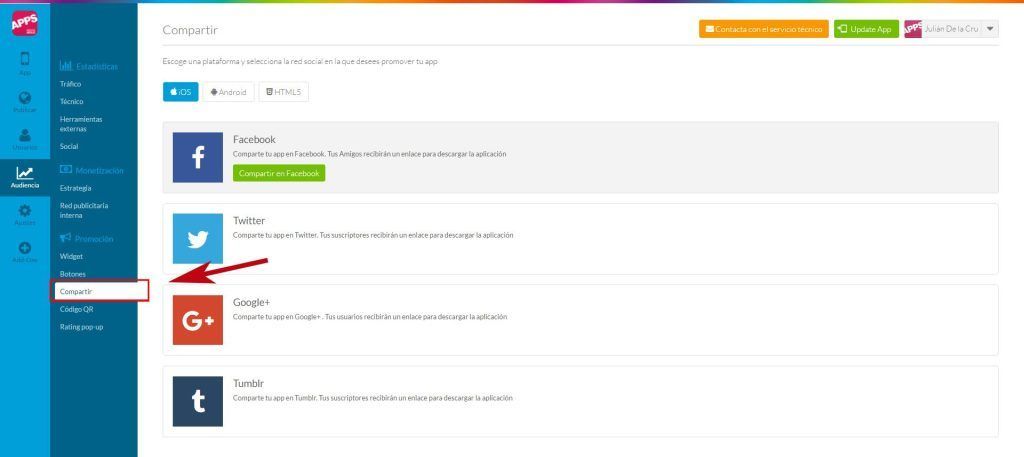Viewport: 1024px width, 457px height.
Task: Open Técnico in the sidebar menu
Action: [x=72, y=102]
